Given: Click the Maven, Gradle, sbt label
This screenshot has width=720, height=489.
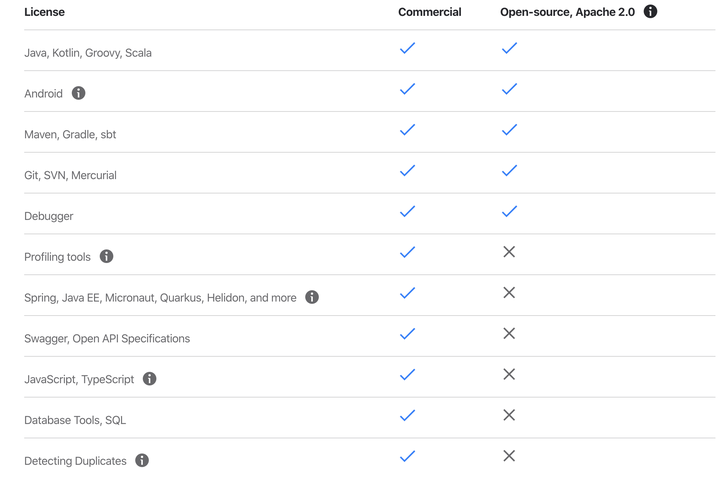Looking at the screenshot, I should [x=70, y=135].
